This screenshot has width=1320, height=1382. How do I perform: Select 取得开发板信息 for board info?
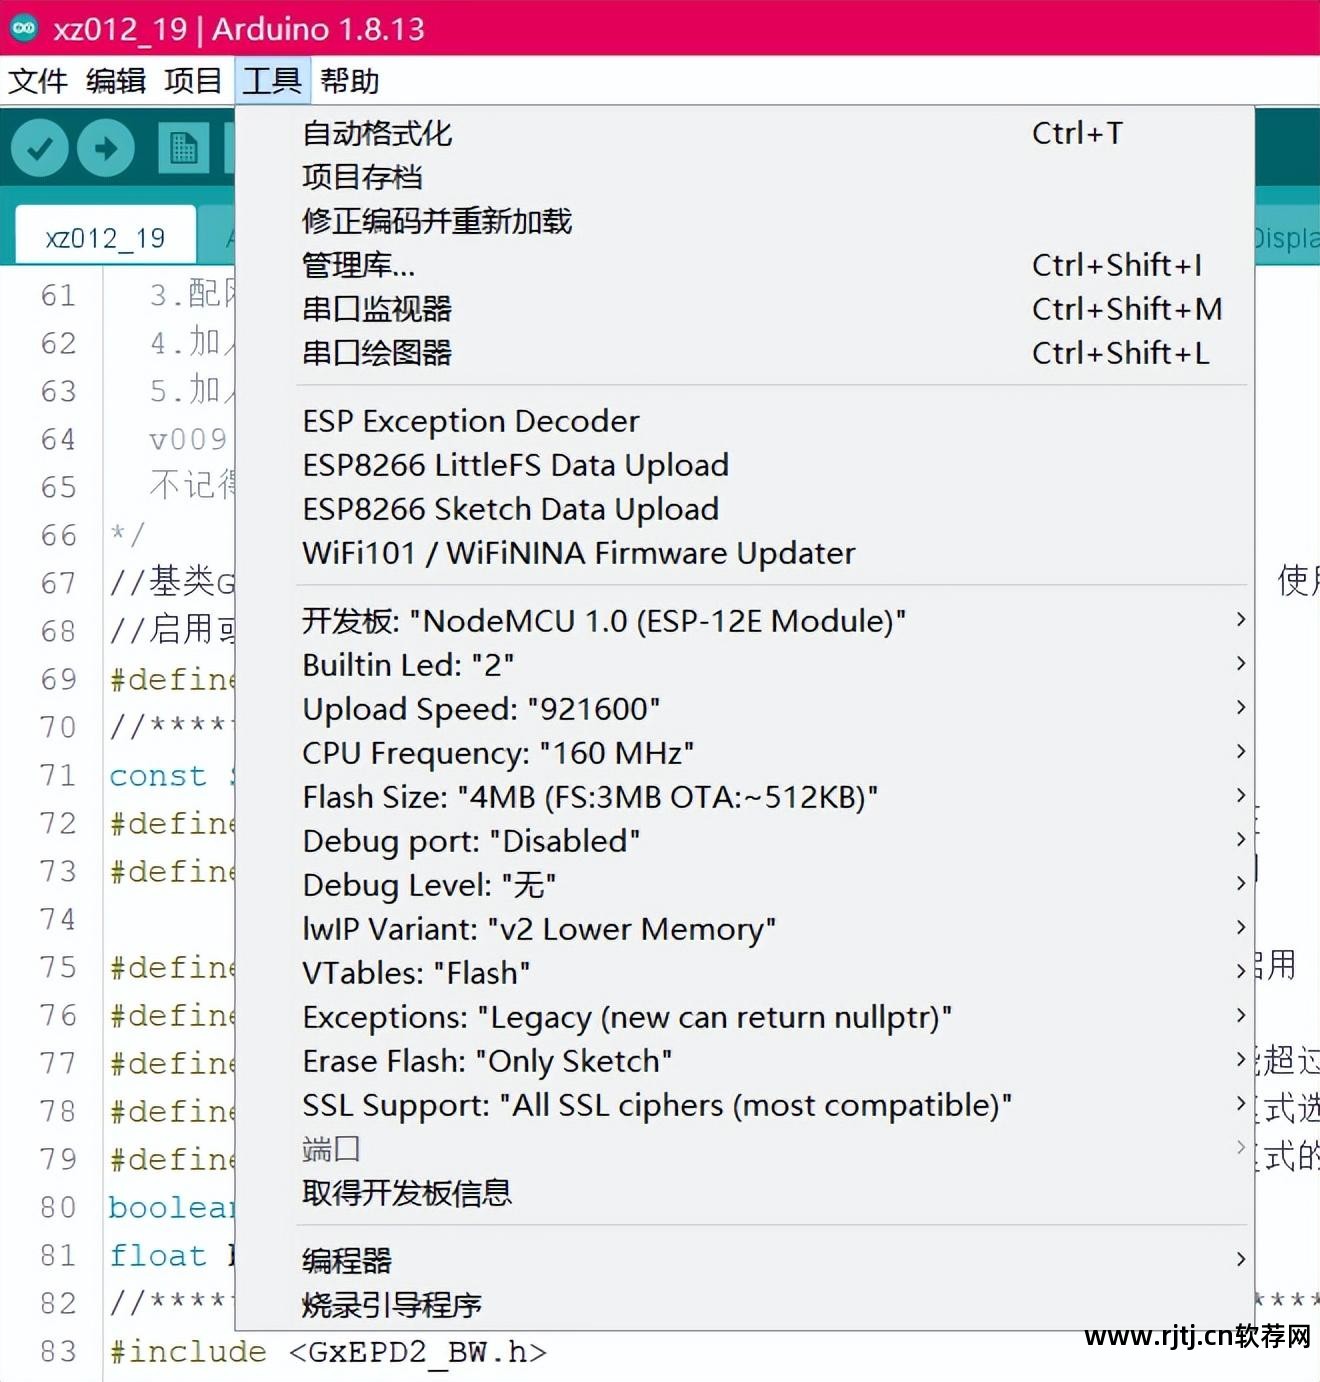click(x=407, y=1192)
